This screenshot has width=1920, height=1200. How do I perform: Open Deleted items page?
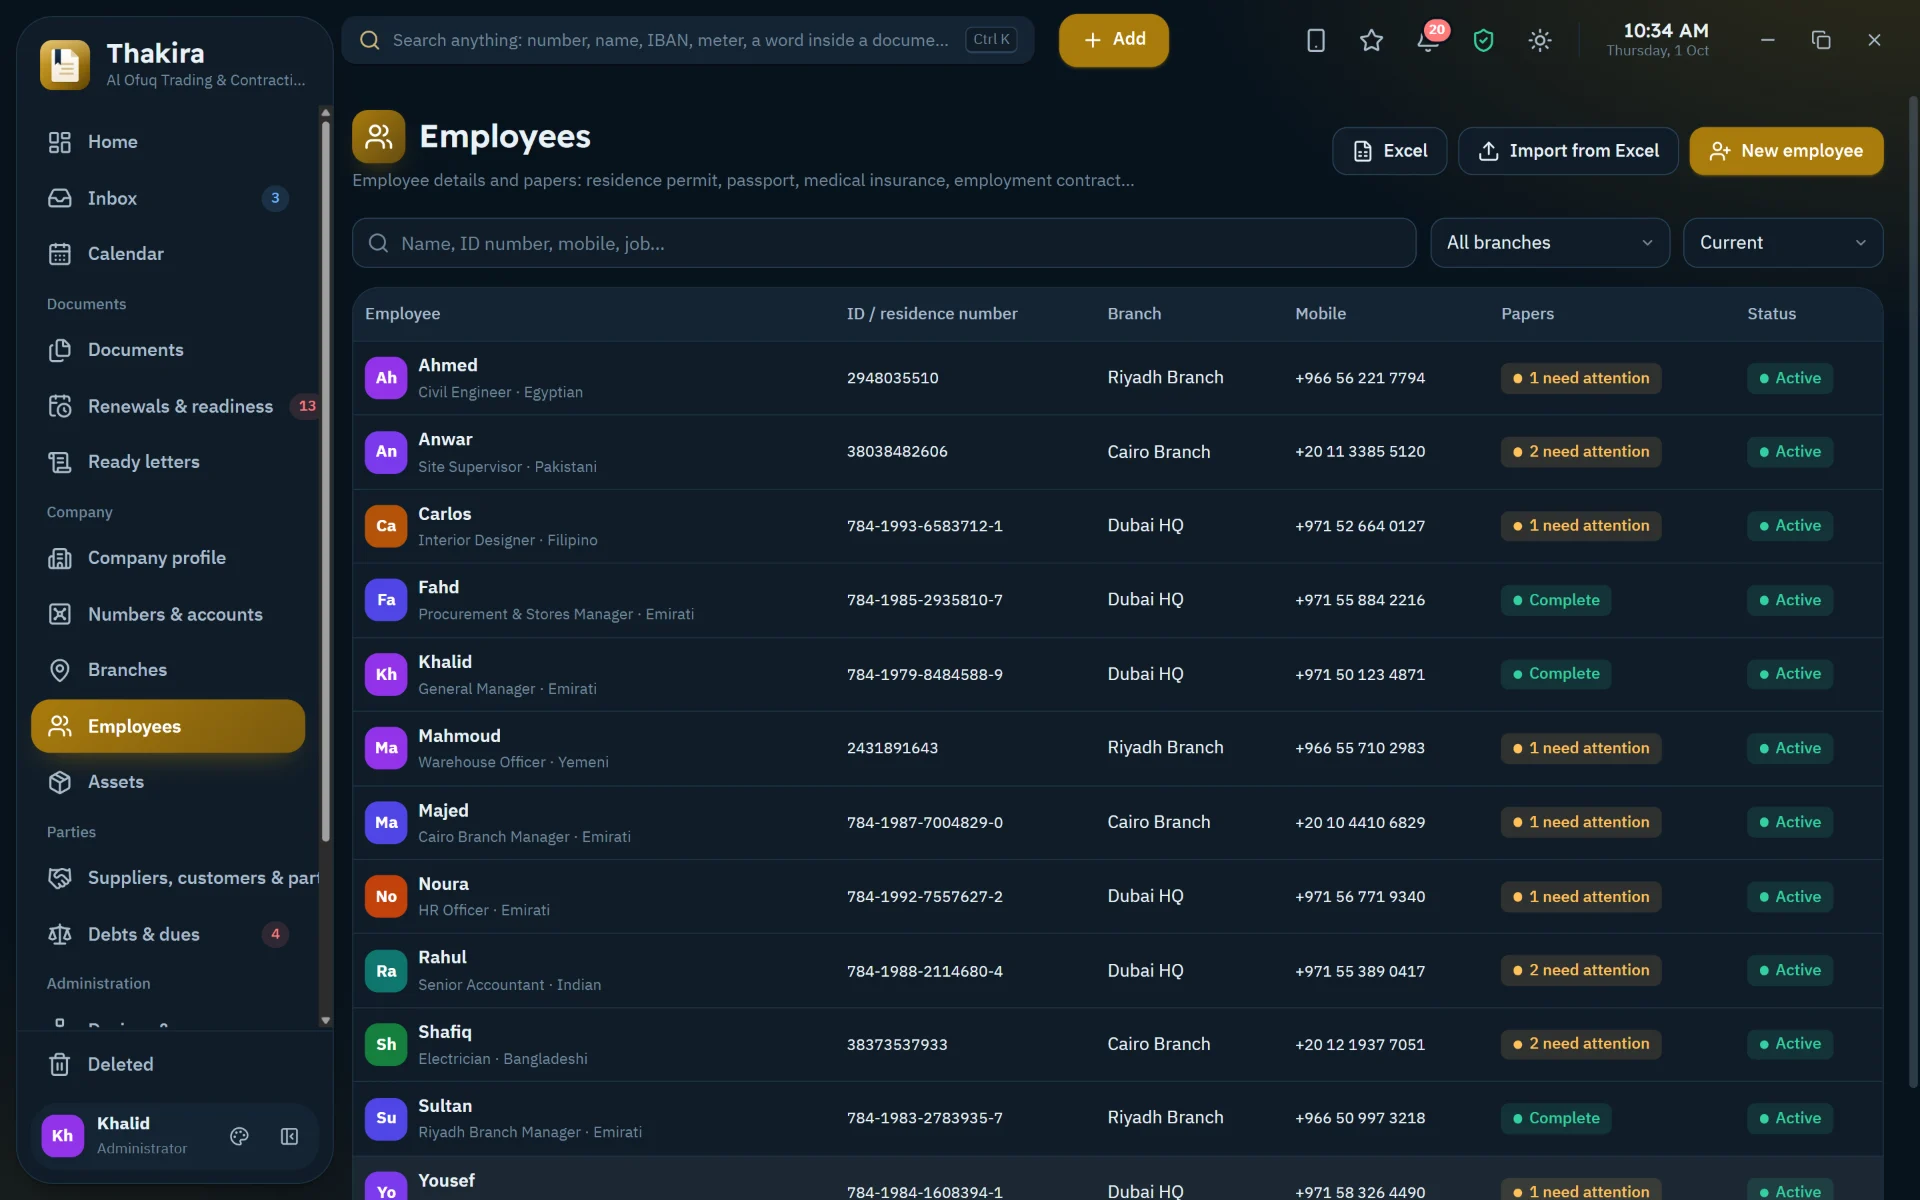[x=167, y=1064]
